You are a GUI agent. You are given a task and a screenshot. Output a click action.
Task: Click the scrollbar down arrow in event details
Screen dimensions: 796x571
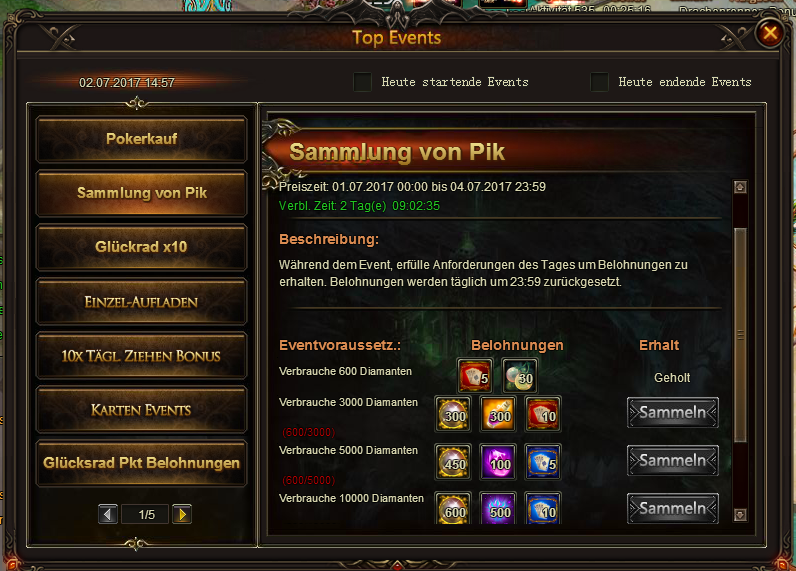pos(740,515)
